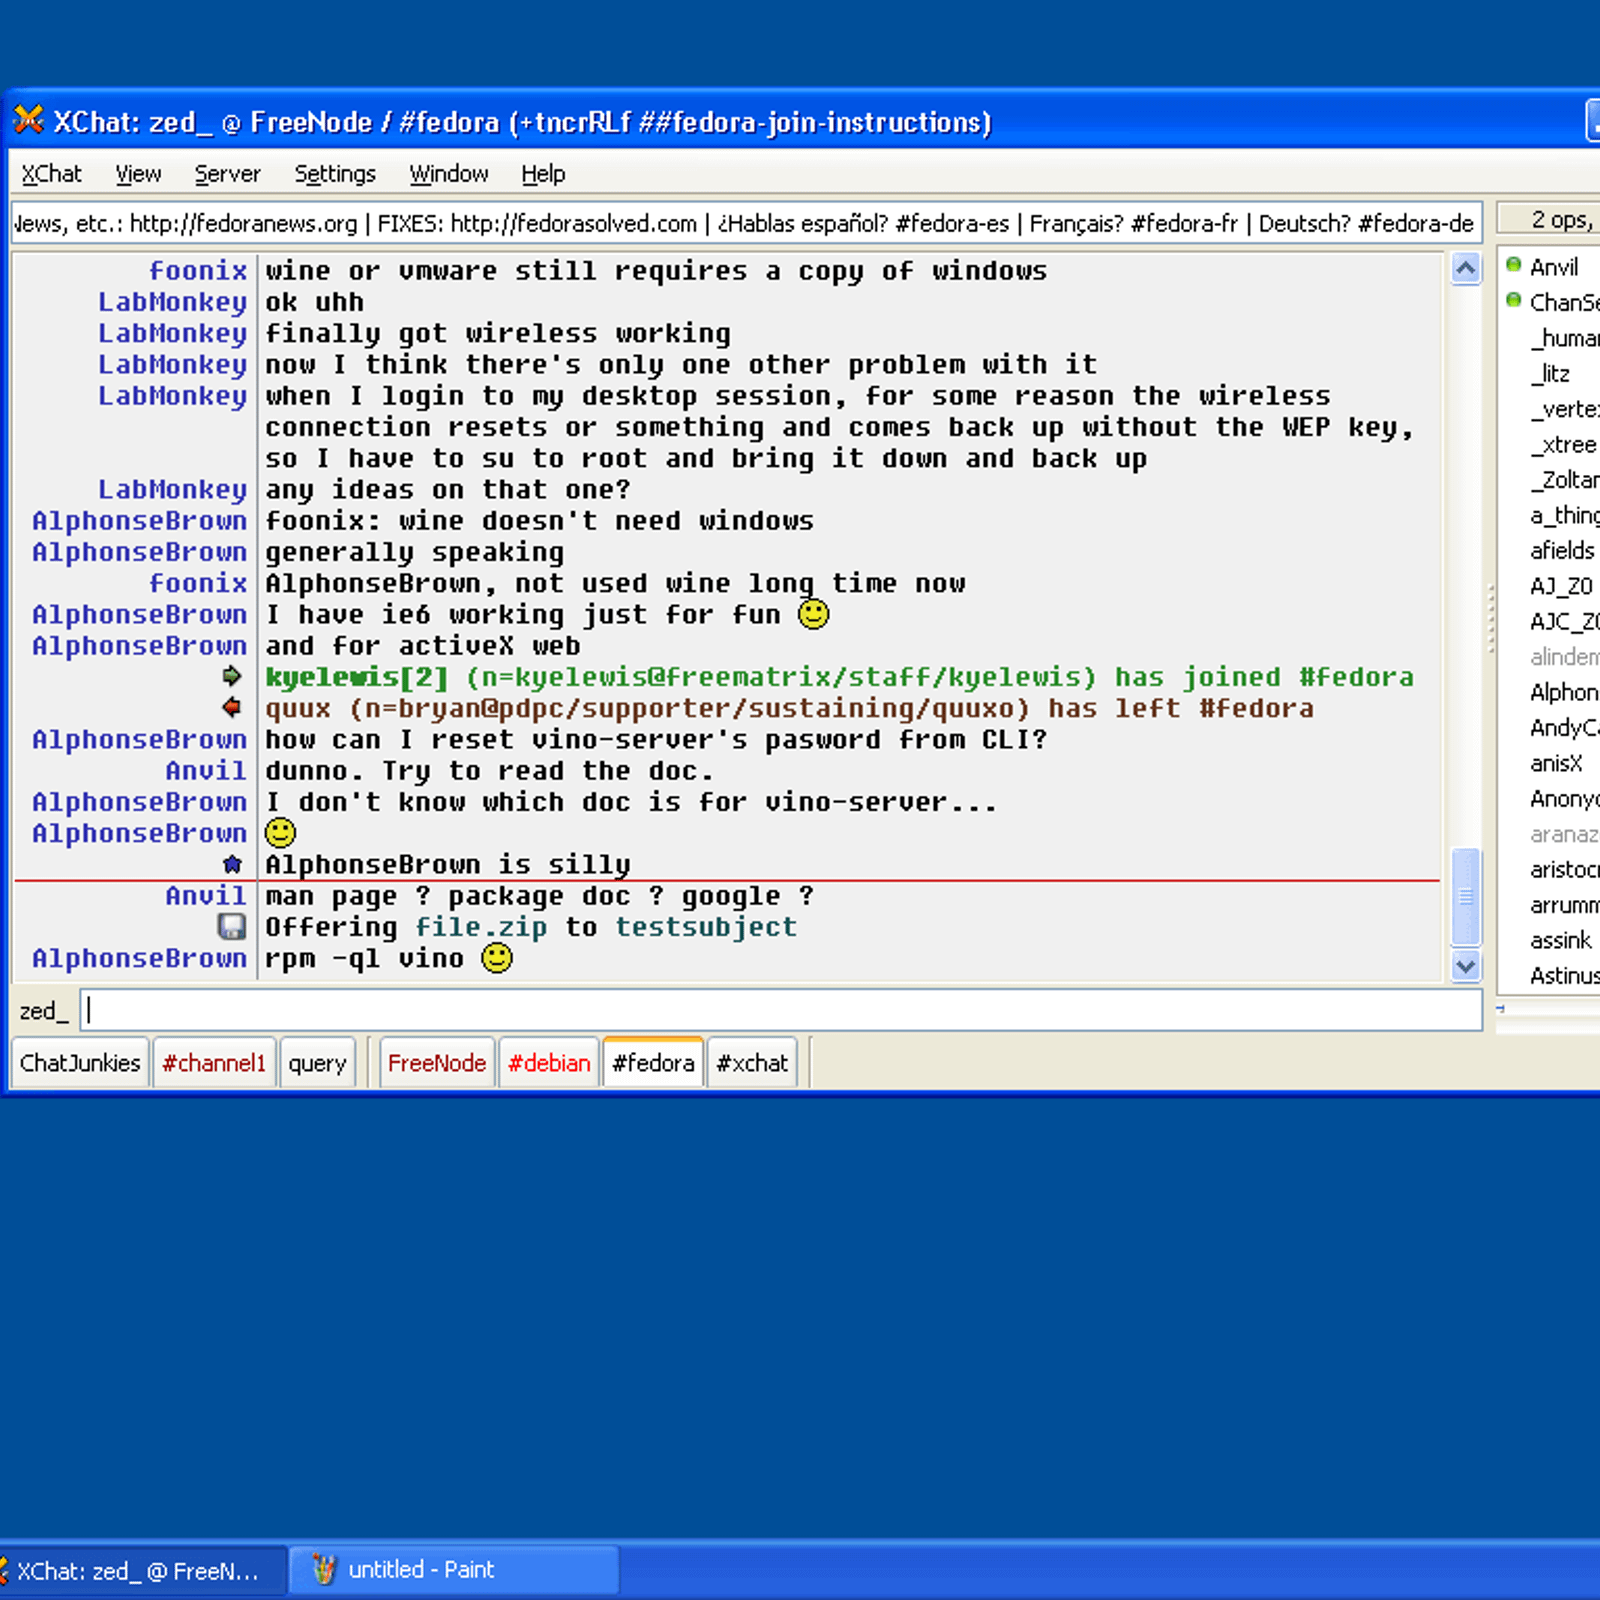Open the XChat menu
This screenshot has height=1600, width=1600.
click(x=51, y=174)
